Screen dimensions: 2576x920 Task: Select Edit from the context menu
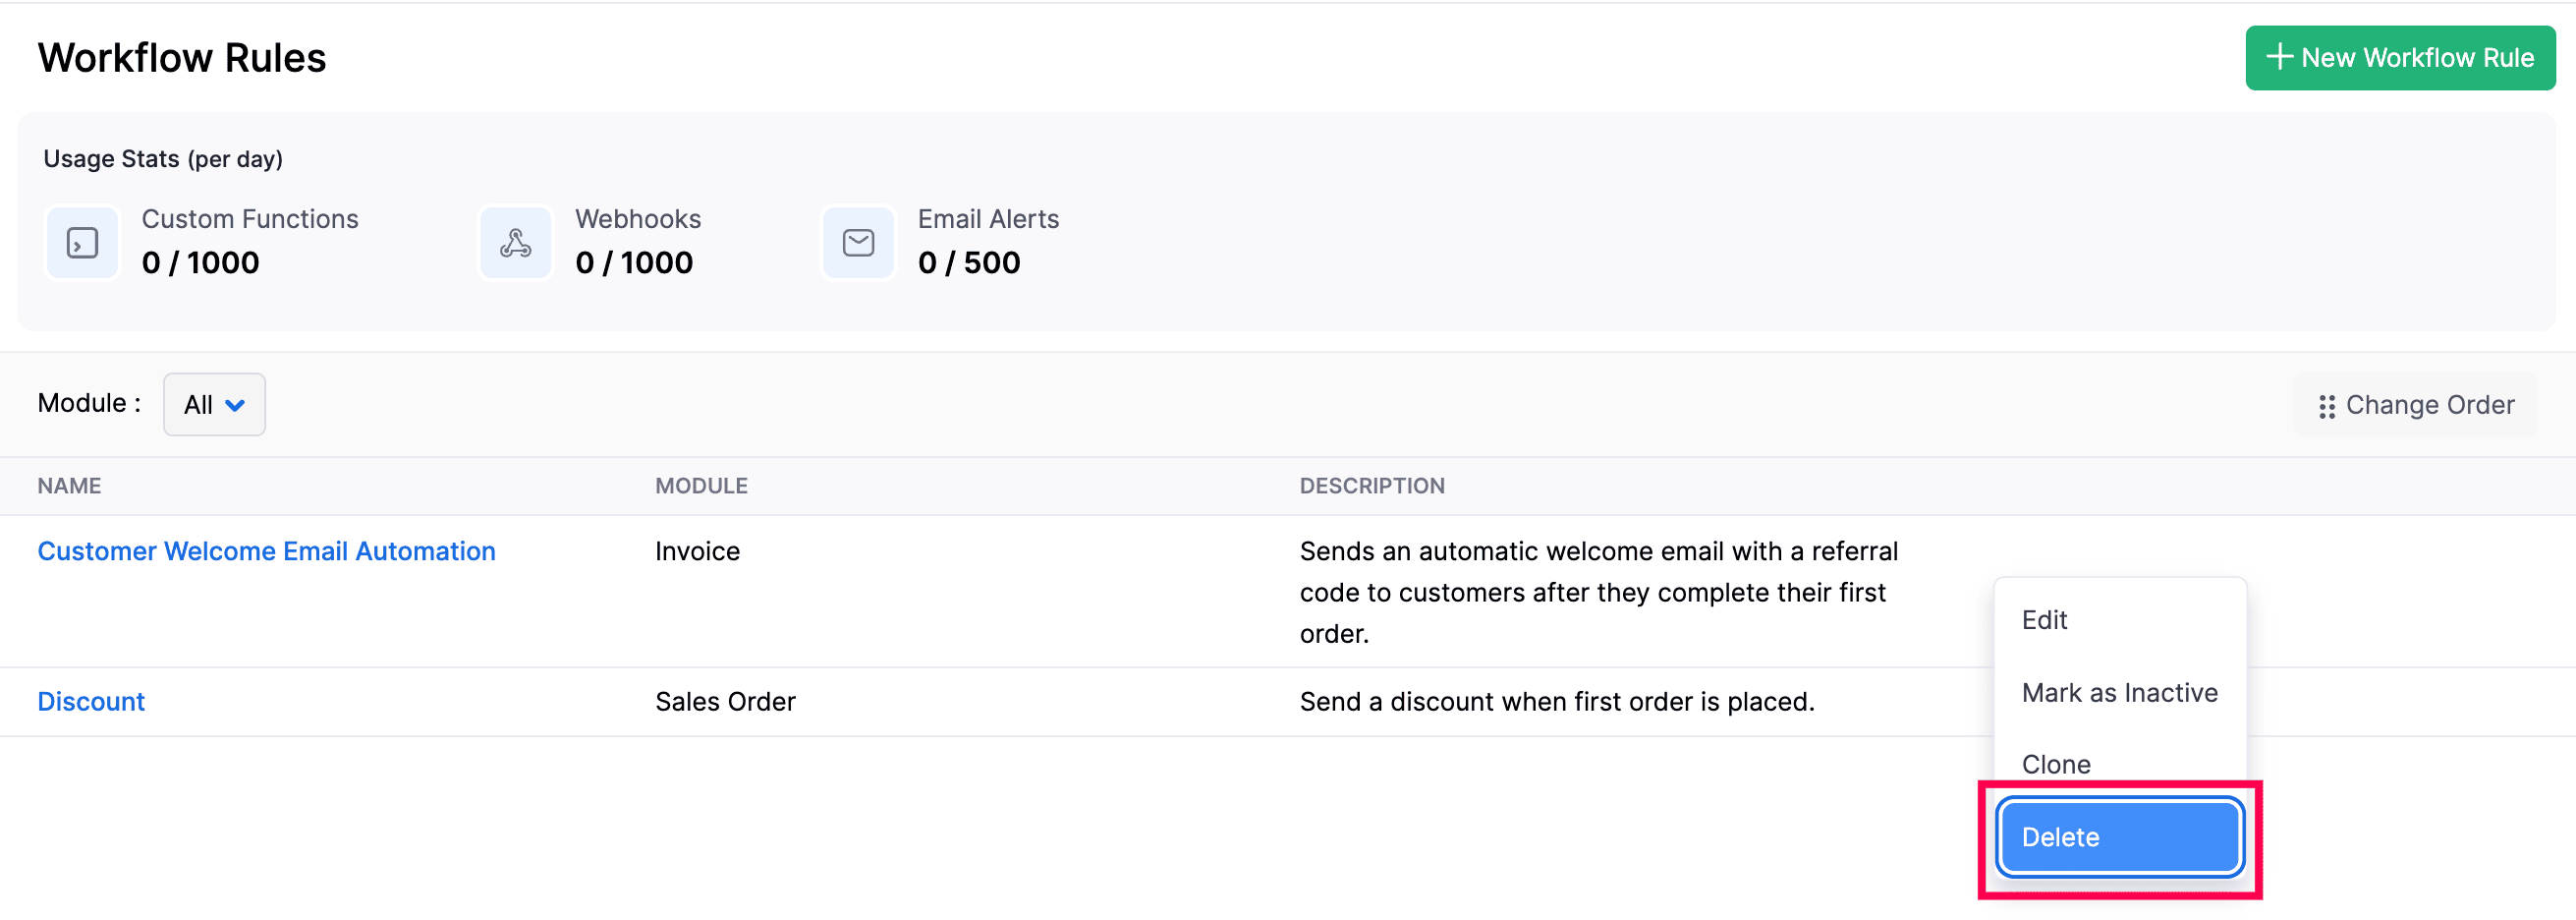coord(2044,620)
